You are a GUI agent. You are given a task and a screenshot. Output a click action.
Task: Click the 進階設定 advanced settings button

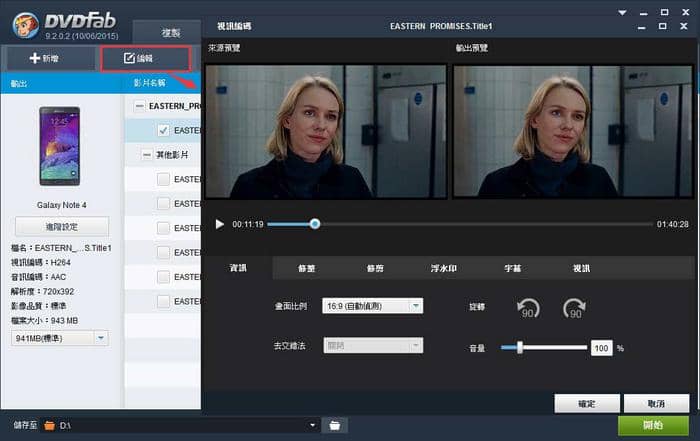[x=62, y=227]
